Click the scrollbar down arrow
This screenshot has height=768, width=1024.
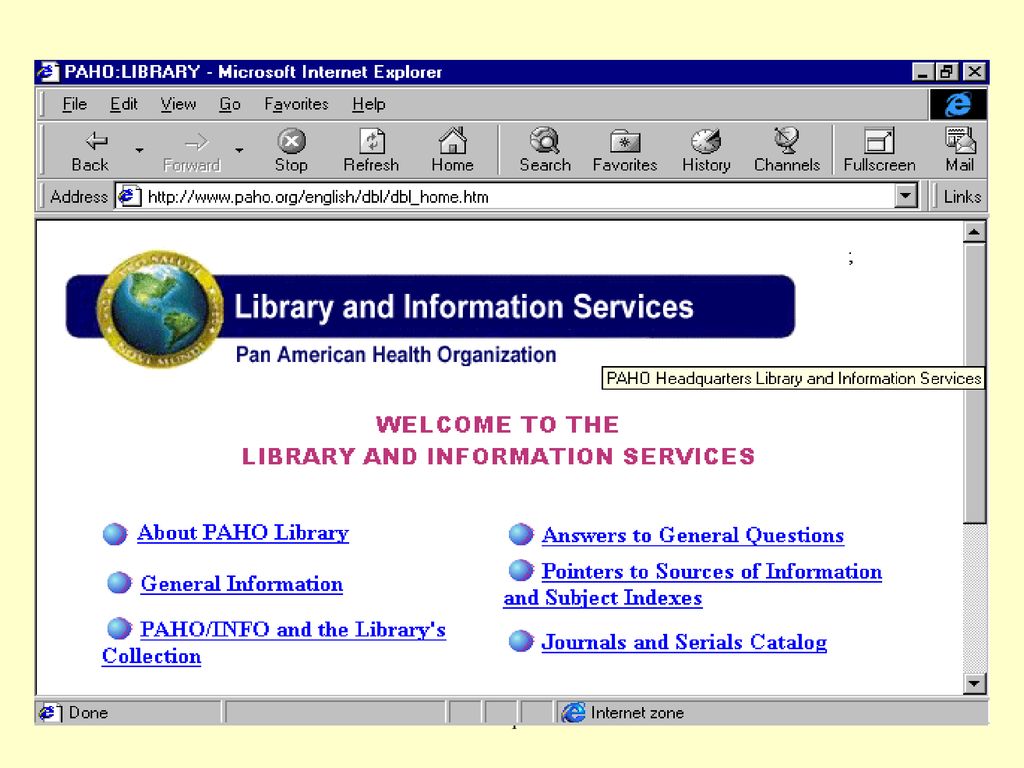[x=974, y=683]
